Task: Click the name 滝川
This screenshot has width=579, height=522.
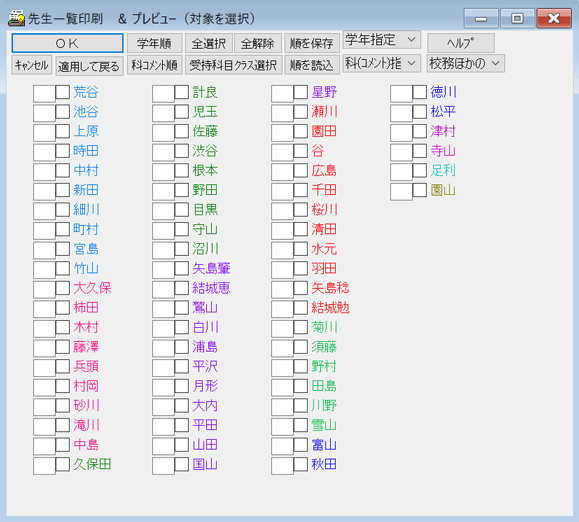Action: 86,425
